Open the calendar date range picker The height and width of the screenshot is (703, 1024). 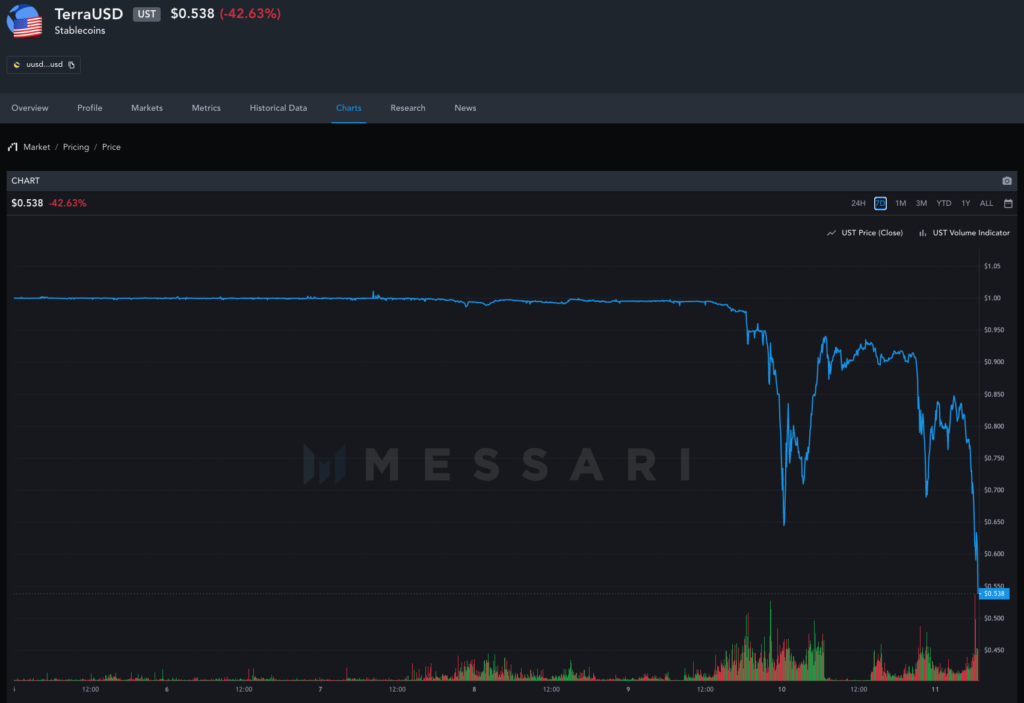point(1008,203)
